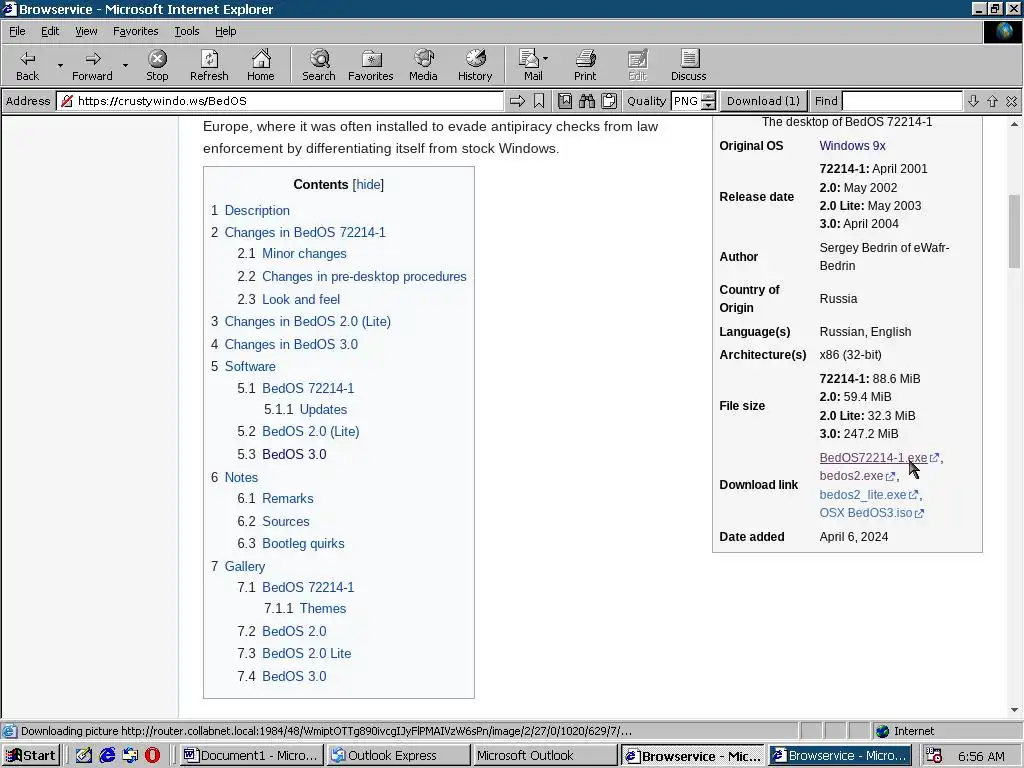Jump to Description in Contents
The image size is (1024, 768).
[257, 210]
